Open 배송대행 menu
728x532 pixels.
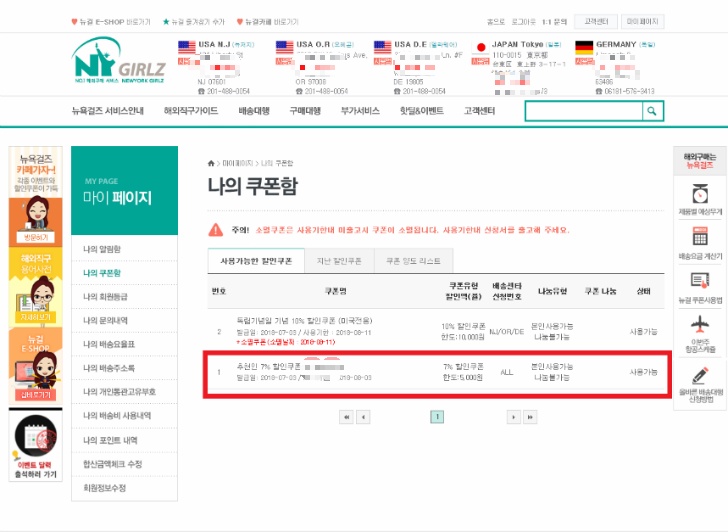(254, 111)
